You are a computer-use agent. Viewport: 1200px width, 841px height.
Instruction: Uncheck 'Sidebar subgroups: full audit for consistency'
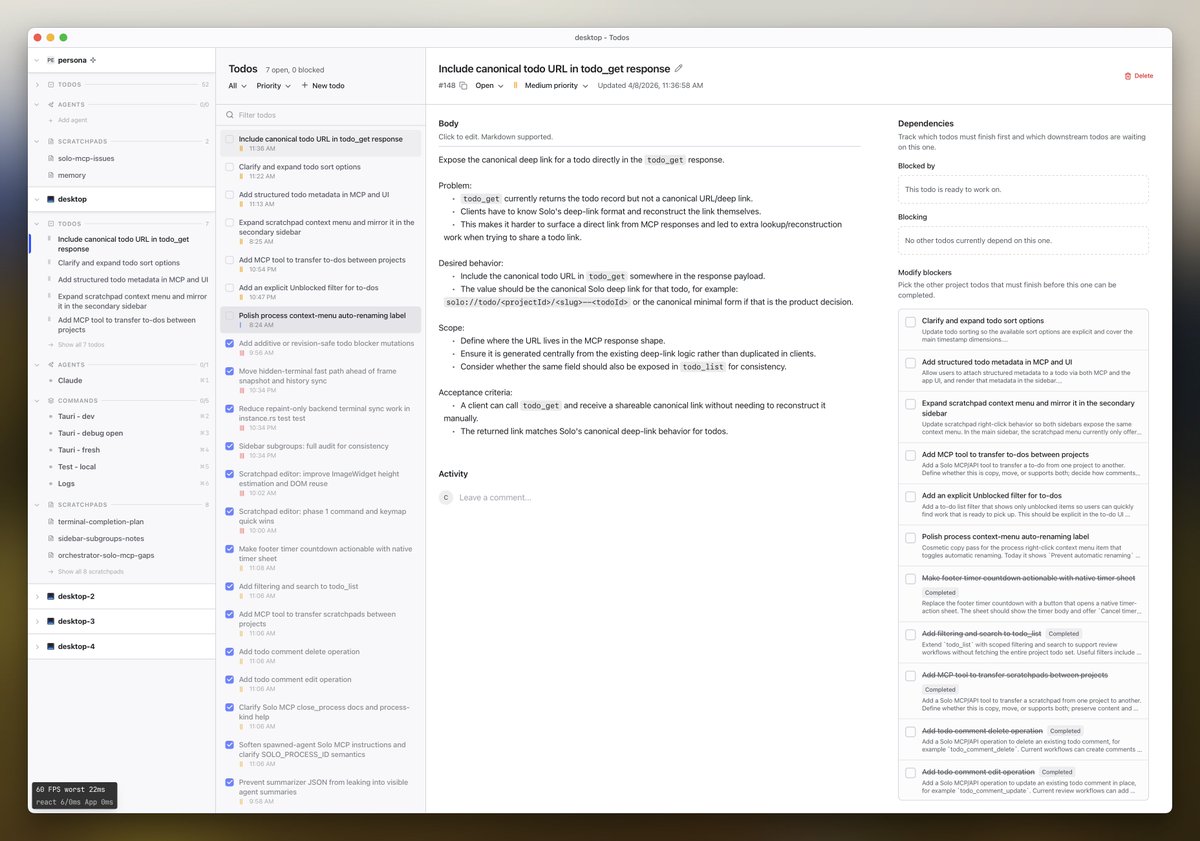pyautogui.click(x=230, y=446)
